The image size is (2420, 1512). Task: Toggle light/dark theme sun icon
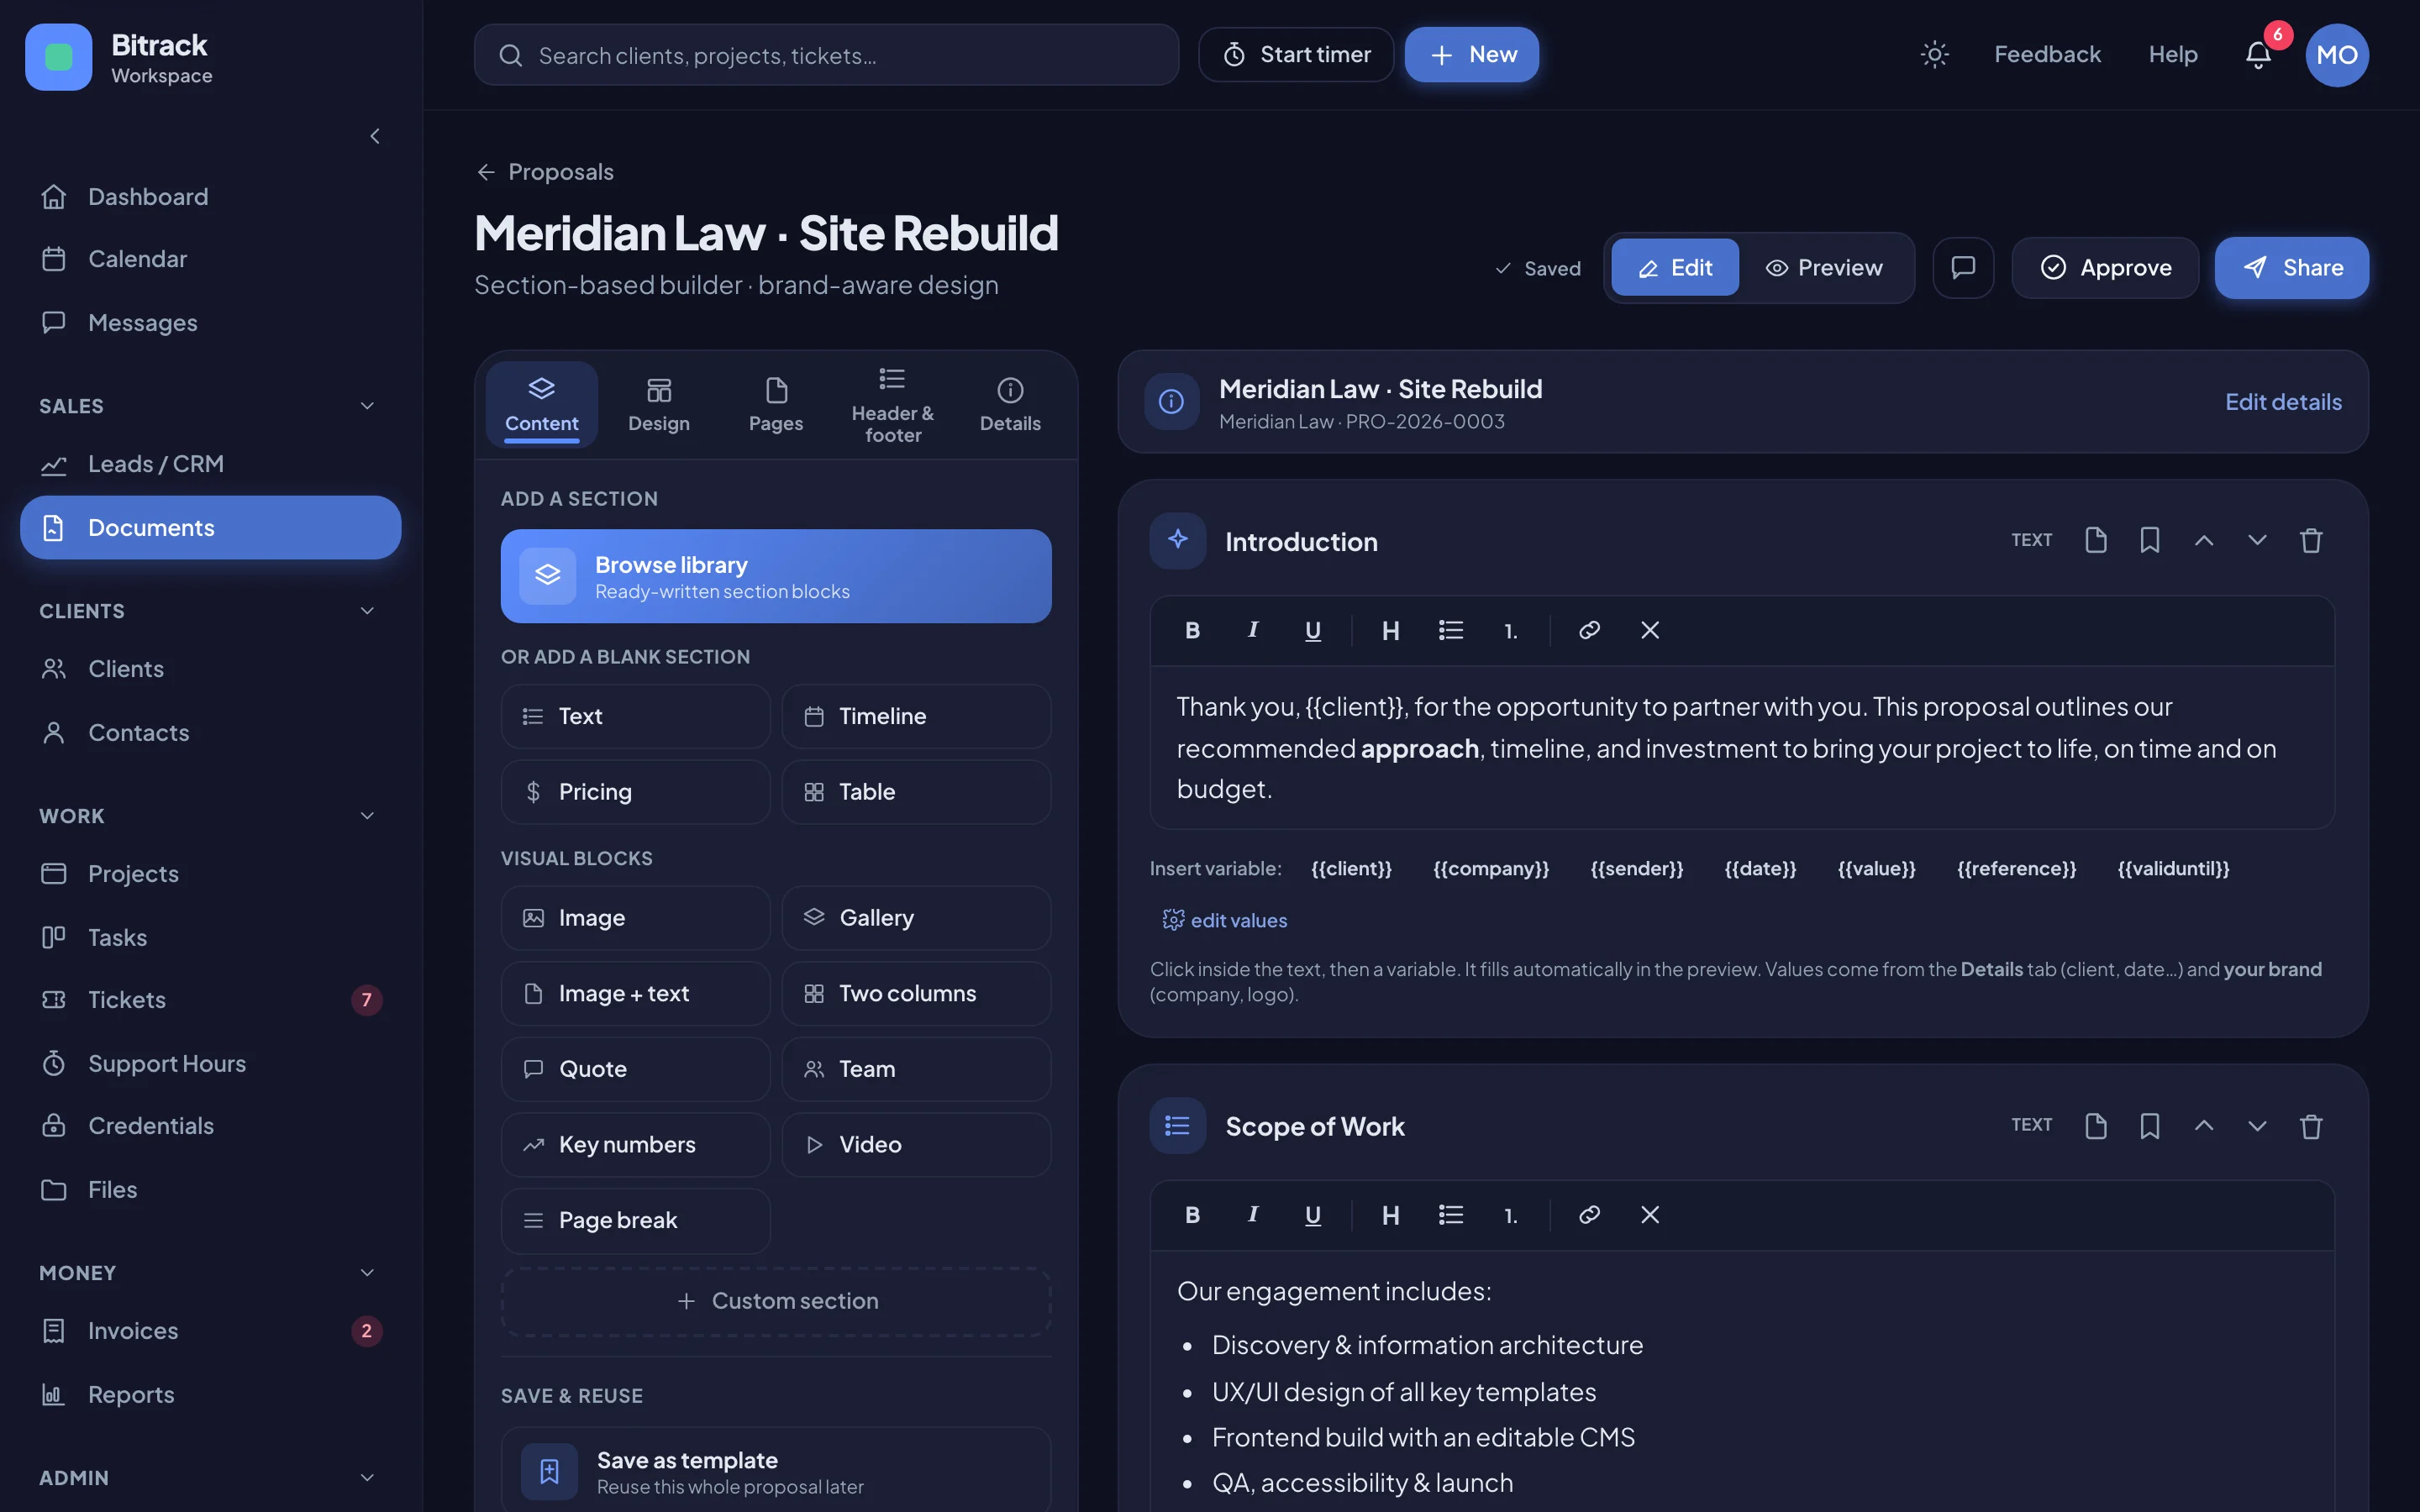click(1935, 55)
